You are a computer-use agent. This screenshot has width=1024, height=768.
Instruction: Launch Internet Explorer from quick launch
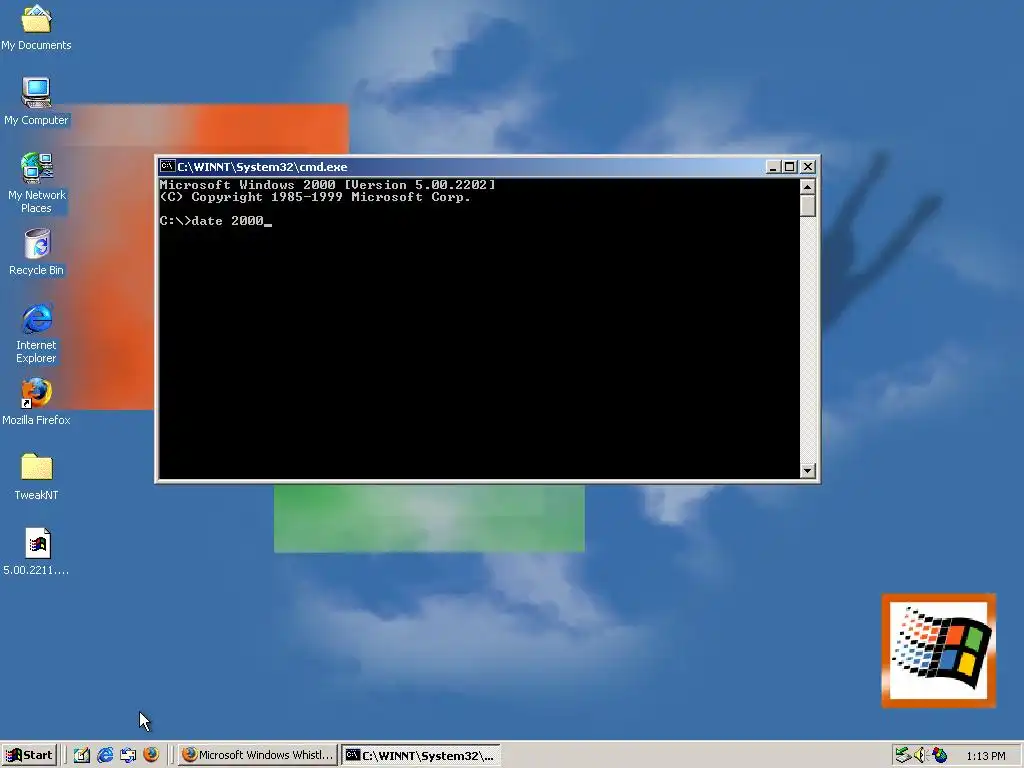[x=104, y=755]
